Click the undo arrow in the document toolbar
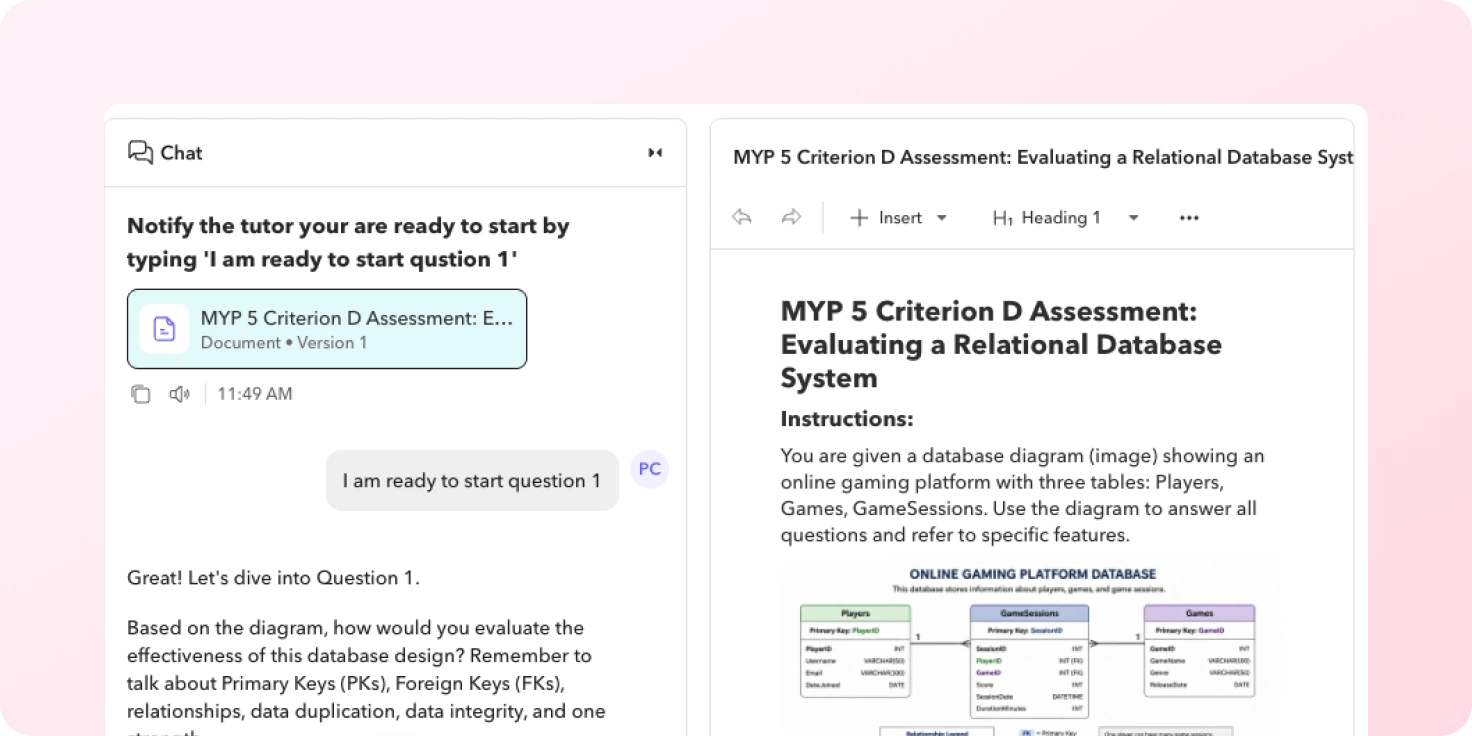1472x736 pixels. click(741, 217)
